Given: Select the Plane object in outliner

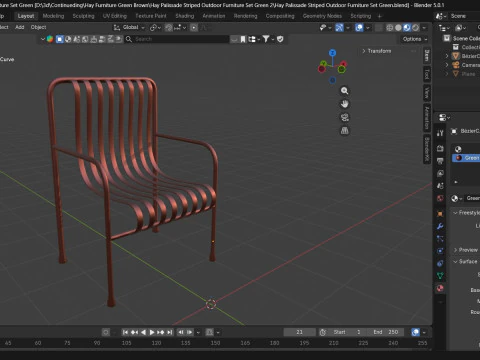Looking at the screenshot, I should (468, 74).
